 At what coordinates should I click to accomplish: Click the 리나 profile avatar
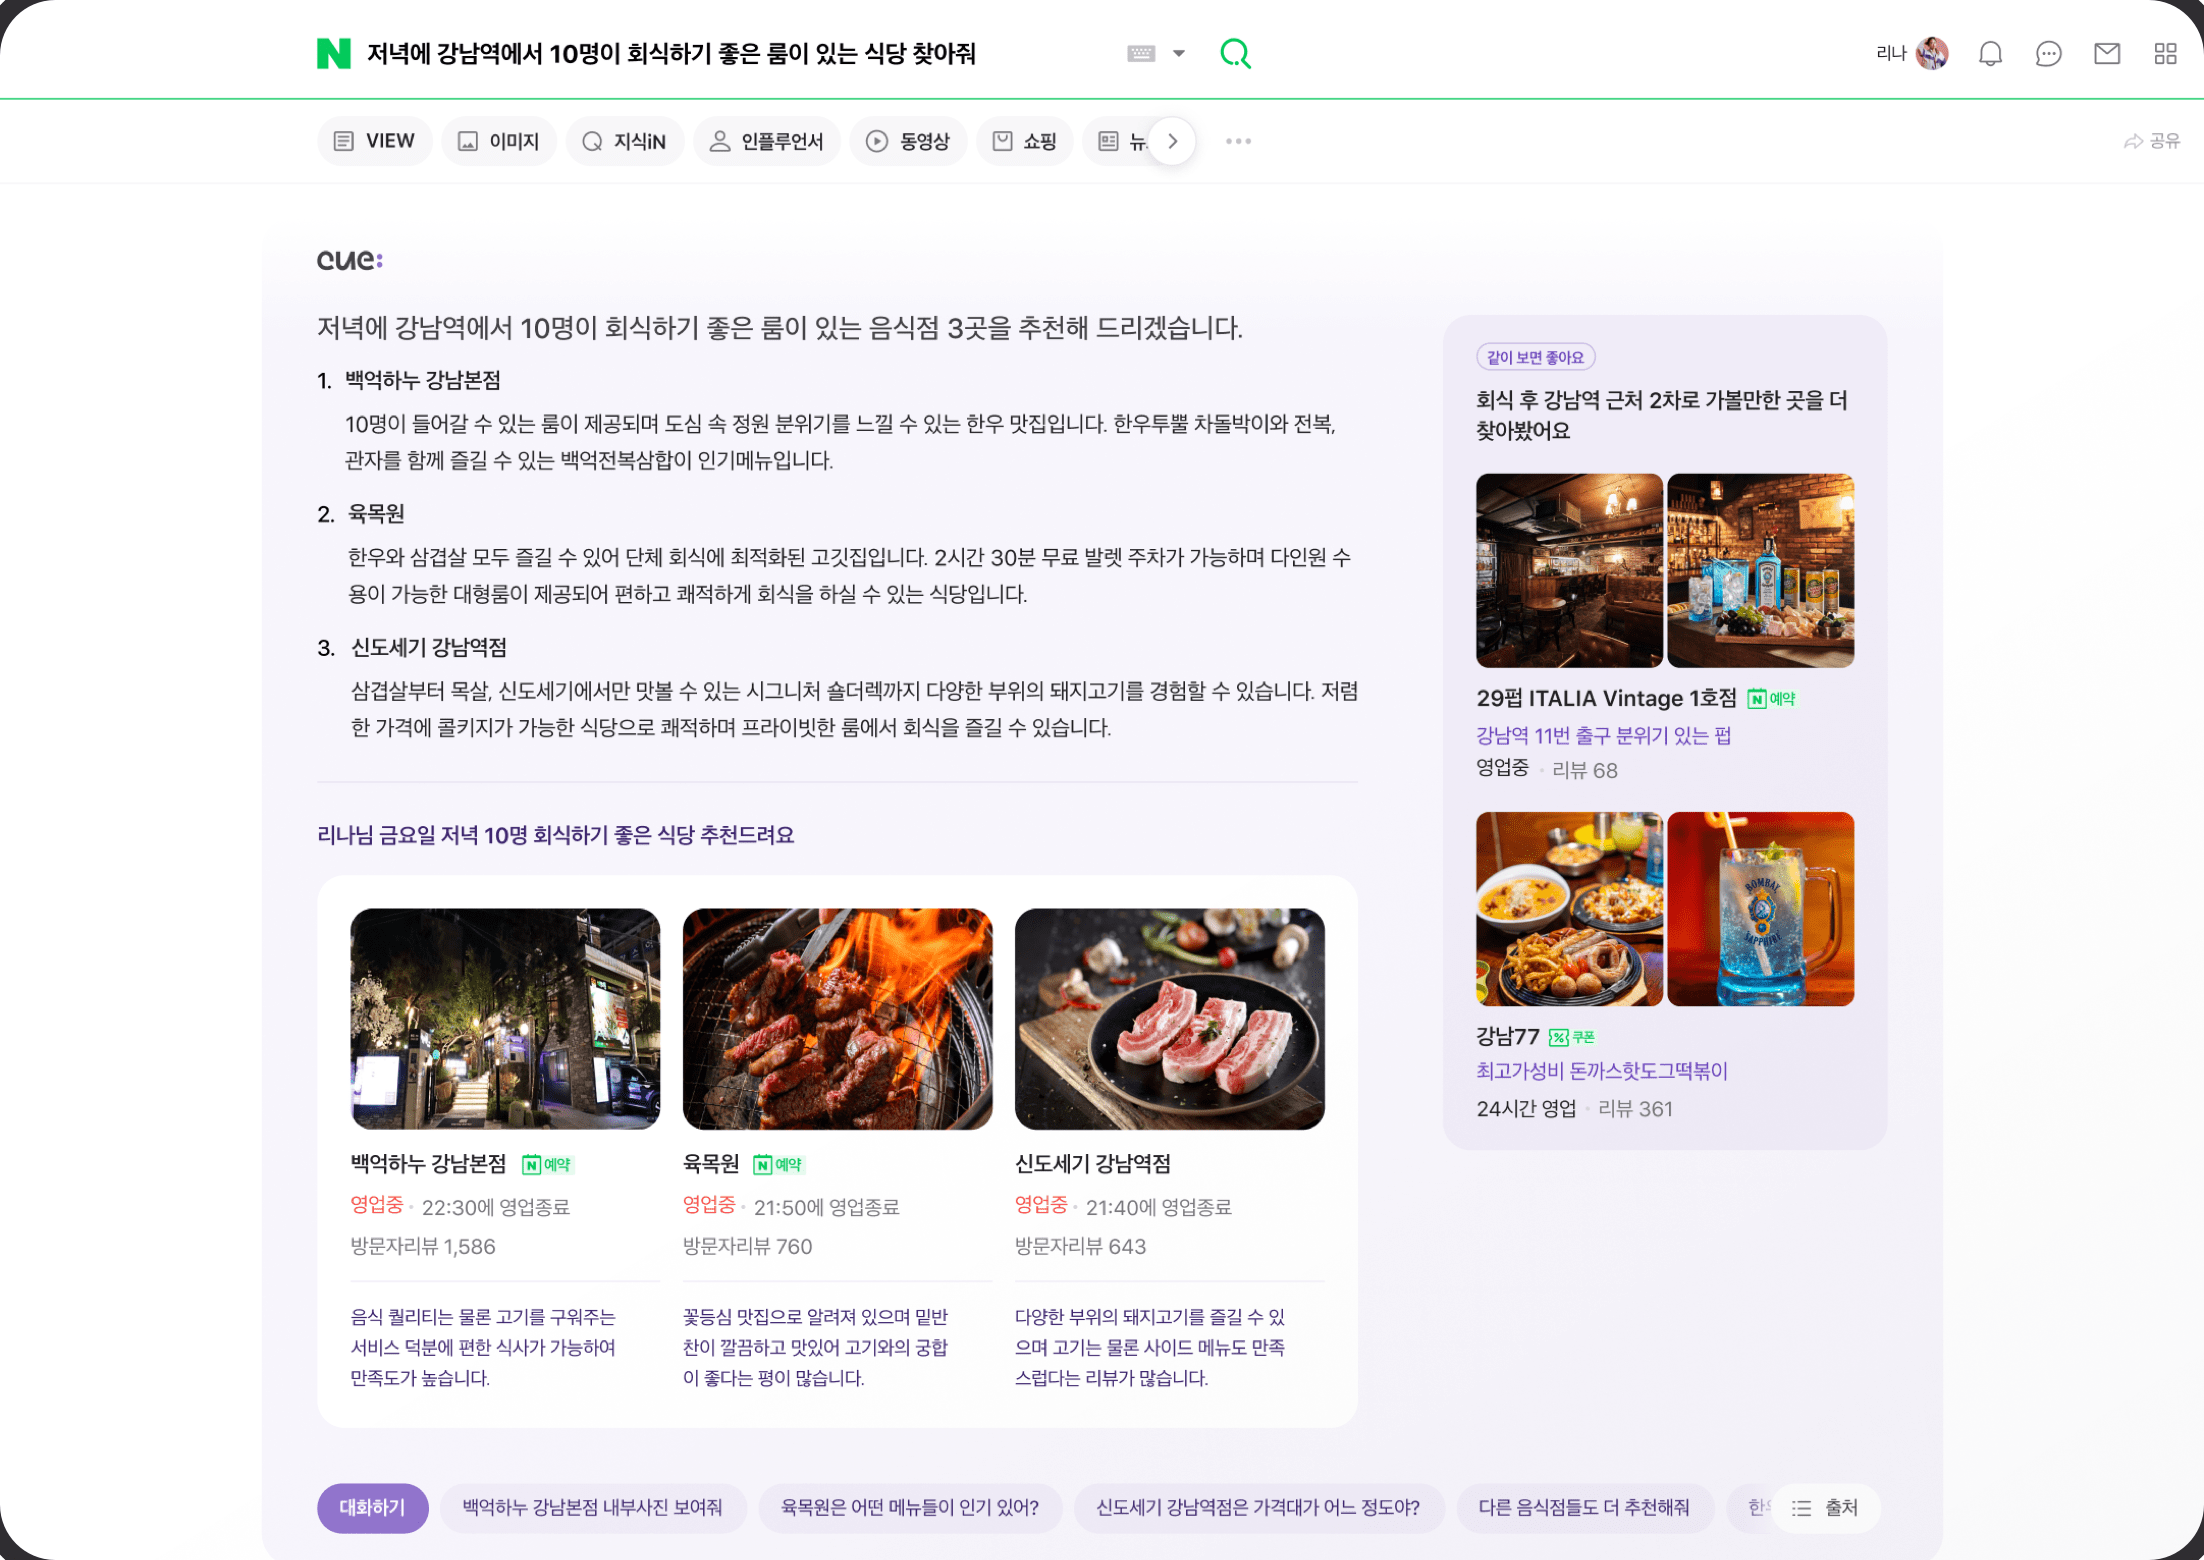[x=1932, y=54]
